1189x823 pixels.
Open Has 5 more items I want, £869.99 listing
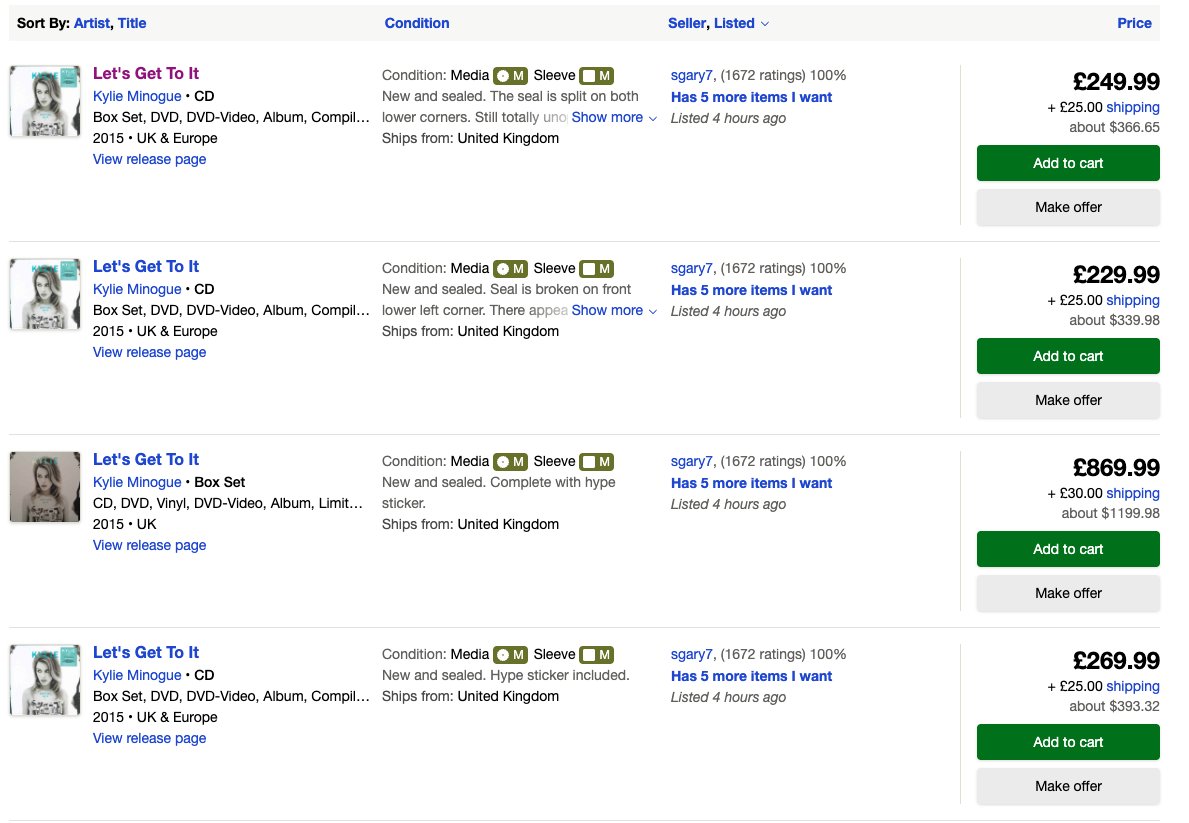point(751,482)
